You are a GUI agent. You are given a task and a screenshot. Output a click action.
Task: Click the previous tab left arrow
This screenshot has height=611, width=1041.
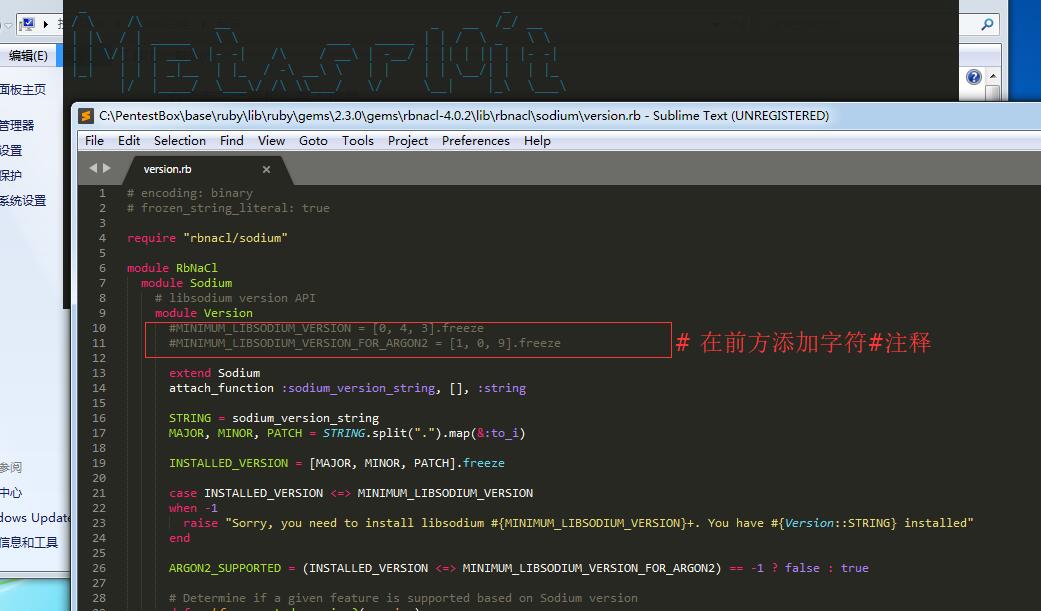pyautogui.click(x=94, y=169)
